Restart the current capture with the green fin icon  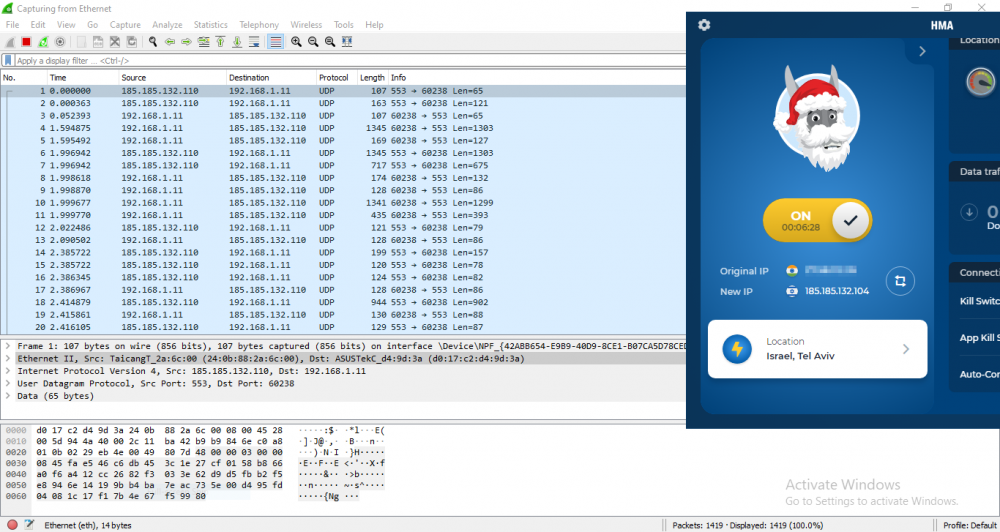pos(43,42)
